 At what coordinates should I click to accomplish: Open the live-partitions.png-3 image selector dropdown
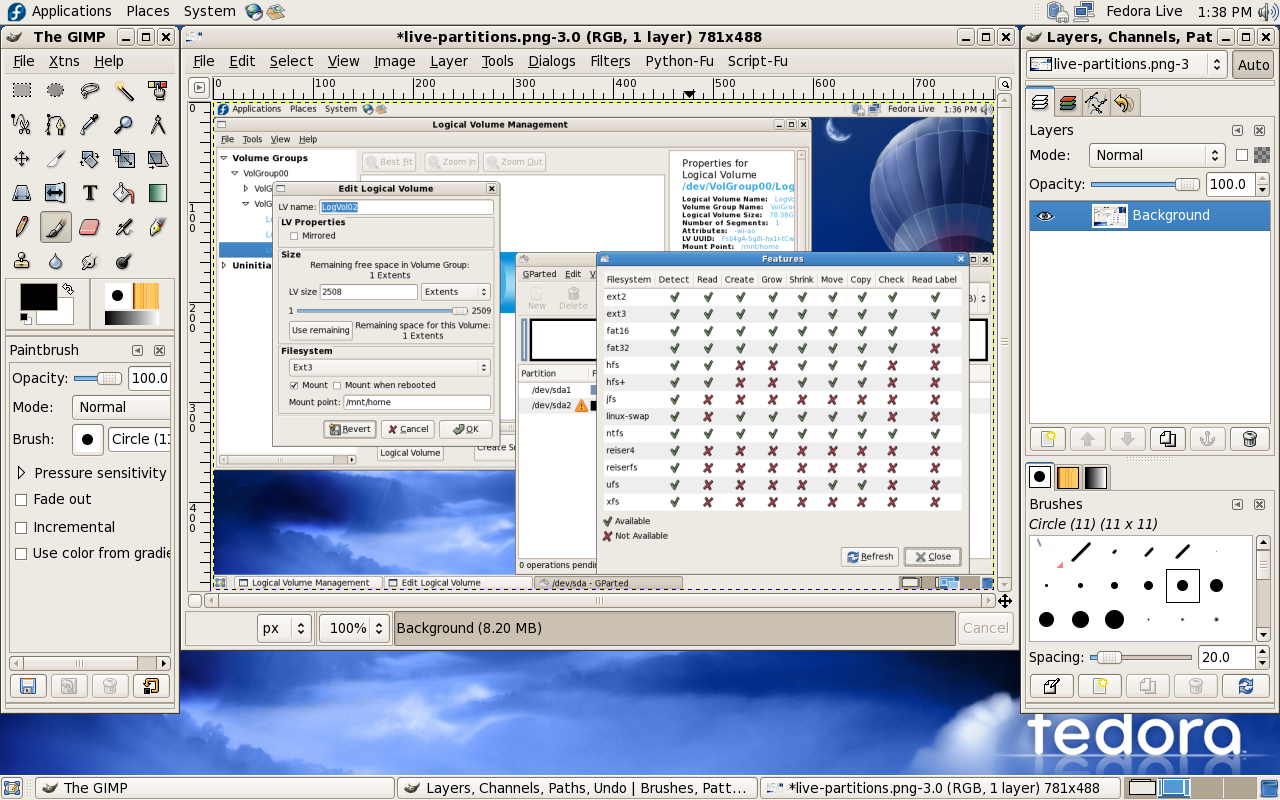tap(1127, 64)
